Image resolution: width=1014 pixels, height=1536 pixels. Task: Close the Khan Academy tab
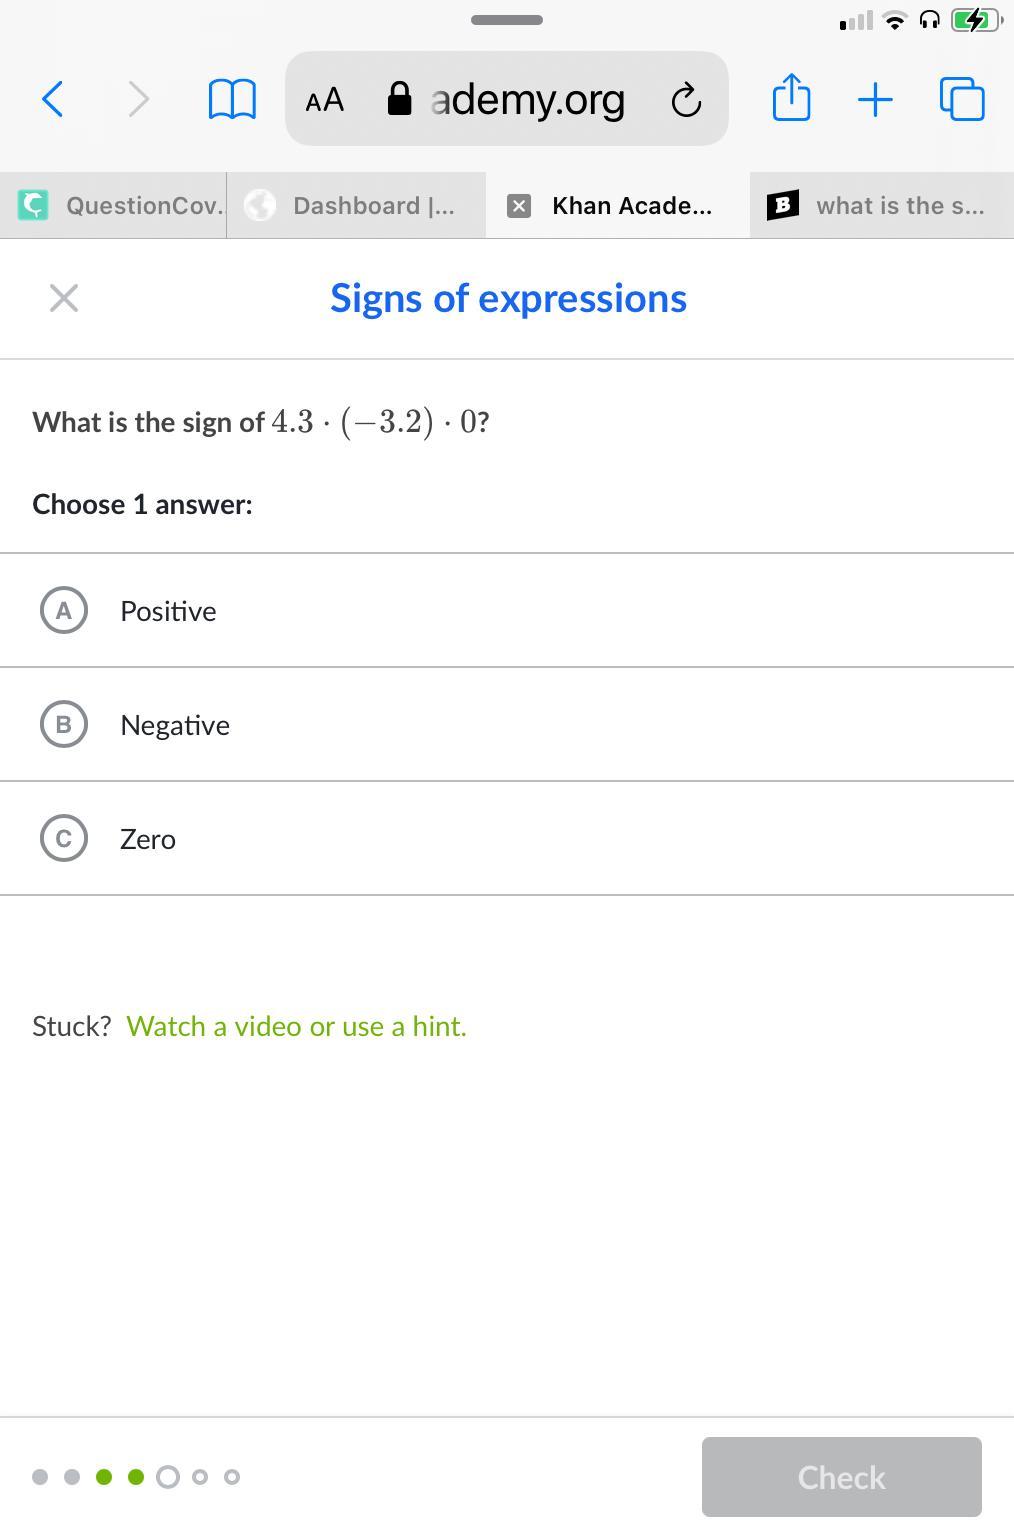(x=519, y=206)
